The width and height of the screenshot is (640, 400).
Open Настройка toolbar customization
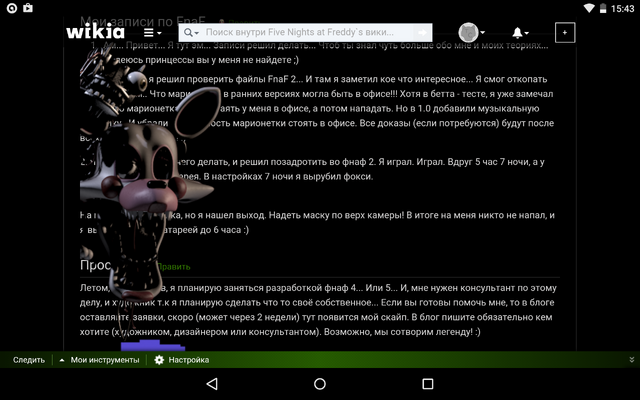(189, 360)
